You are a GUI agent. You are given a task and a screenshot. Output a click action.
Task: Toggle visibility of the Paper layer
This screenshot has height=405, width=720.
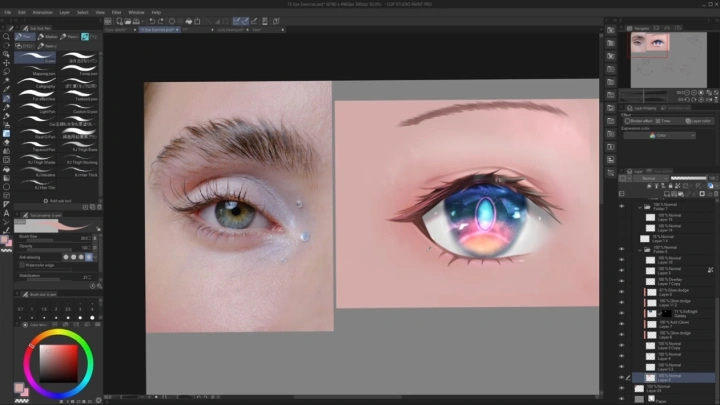coord(621,398)
